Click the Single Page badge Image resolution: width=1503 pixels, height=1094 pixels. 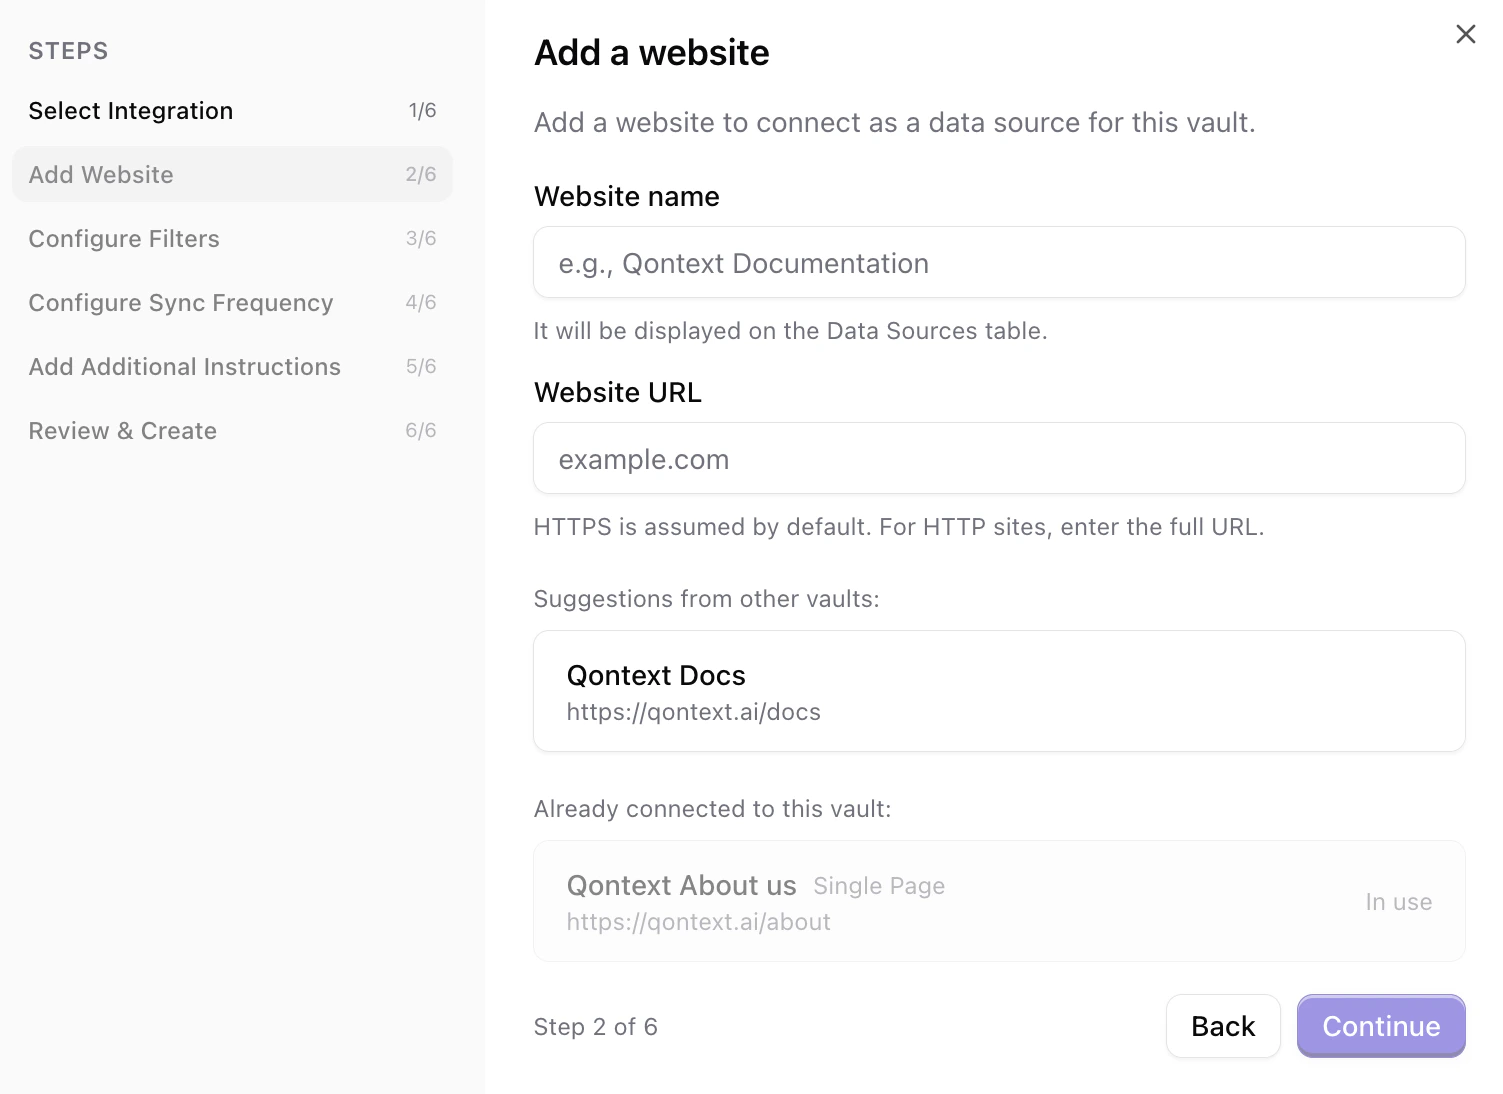tap(878, 886)
